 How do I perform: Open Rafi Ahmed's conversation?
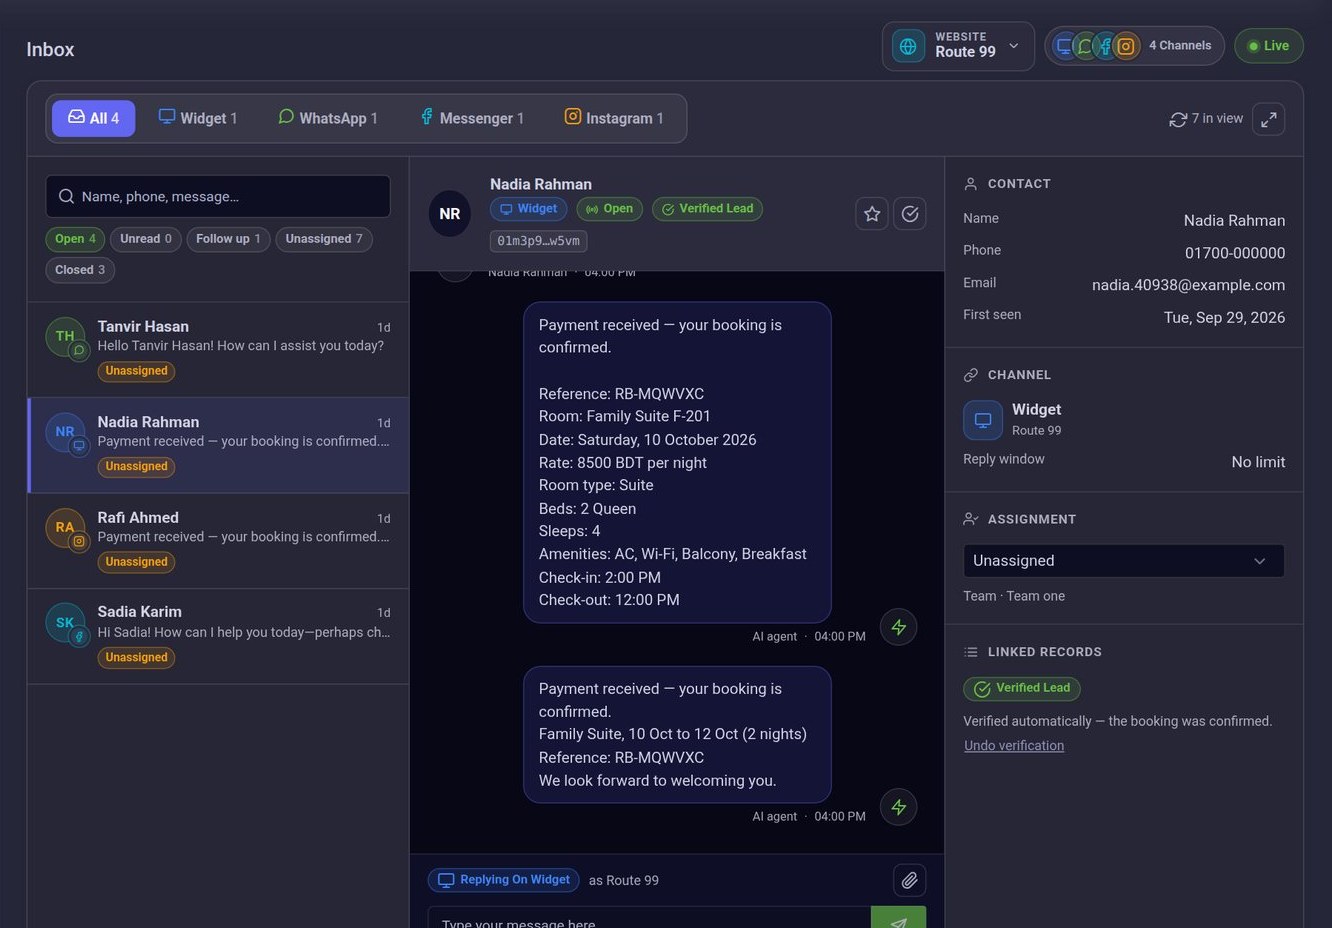218,541
